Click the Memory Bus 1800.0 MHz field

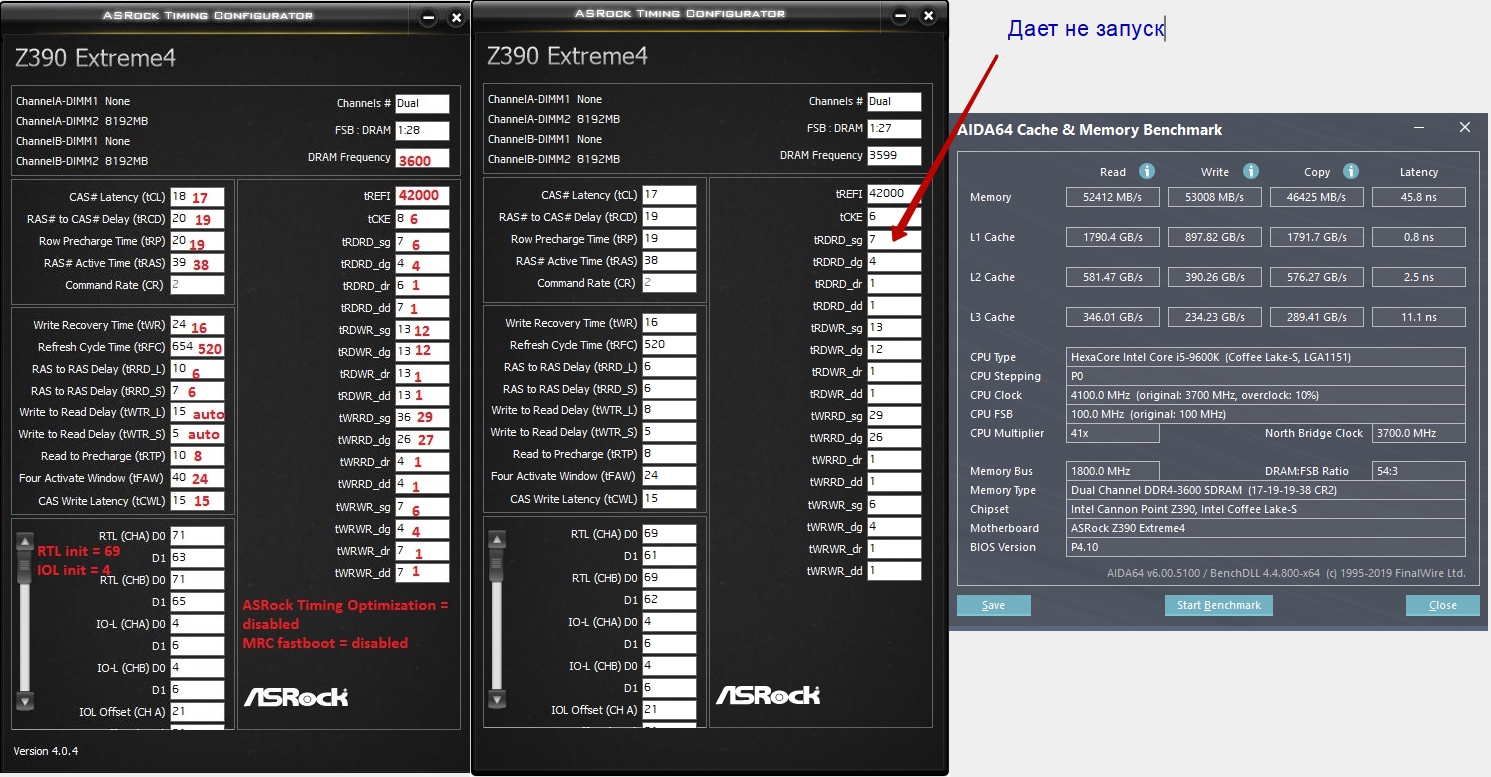pos(1112,471)
